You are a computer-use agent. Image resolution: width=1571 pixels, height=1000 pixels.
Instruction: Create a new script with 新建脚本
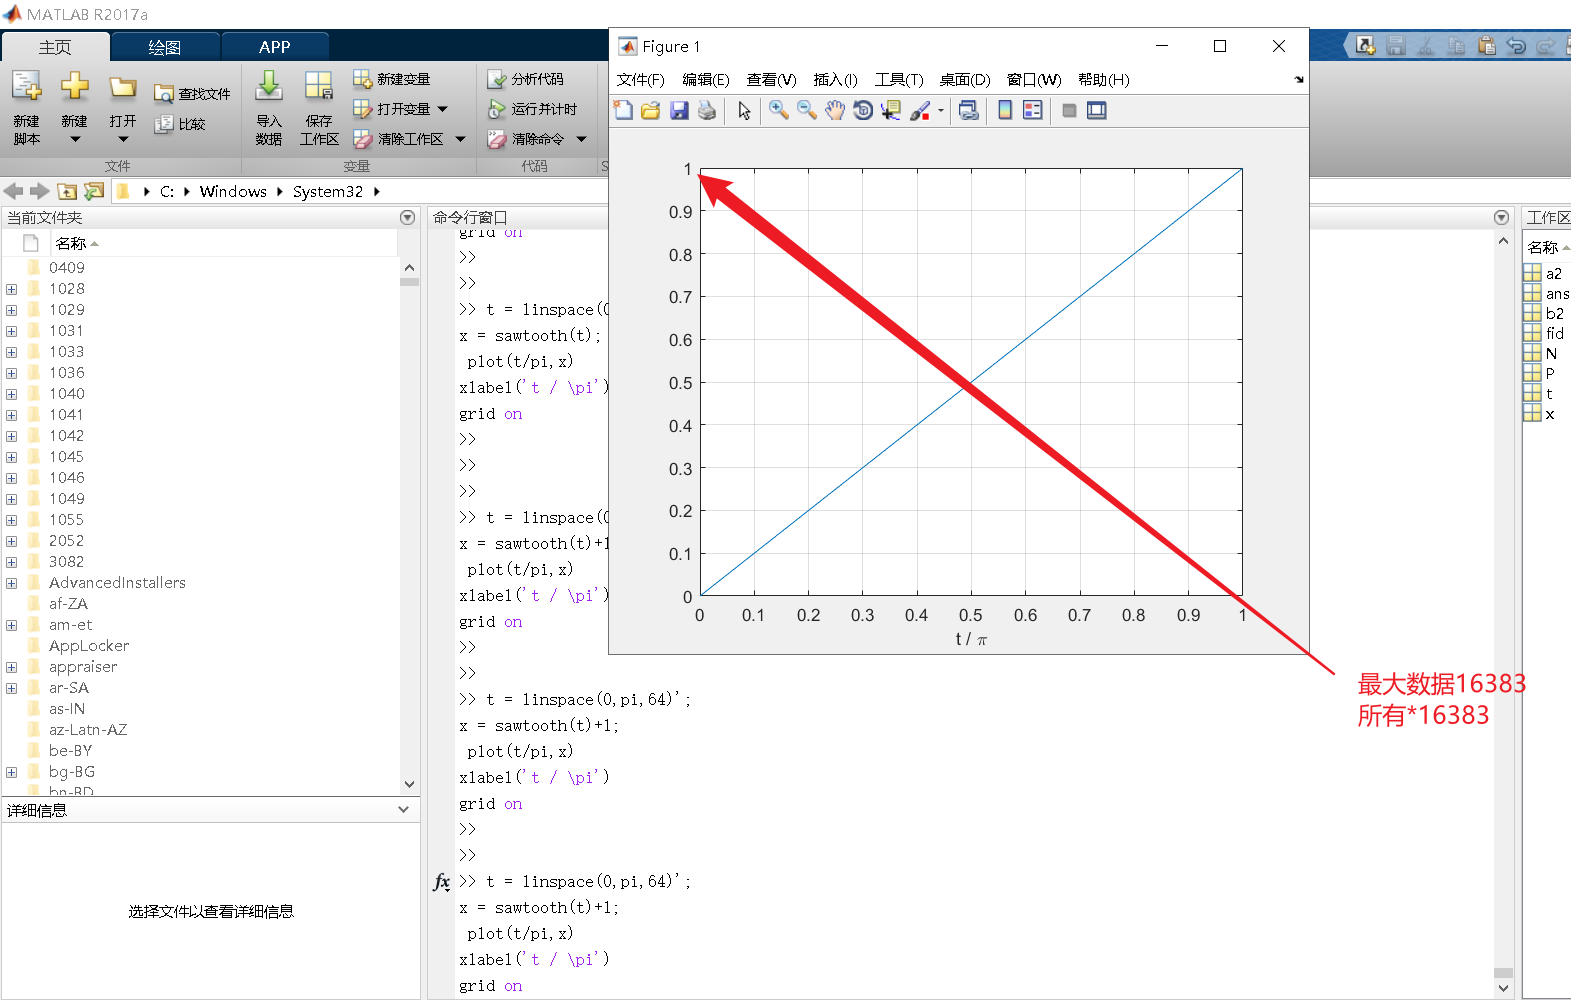pos(27,108)
